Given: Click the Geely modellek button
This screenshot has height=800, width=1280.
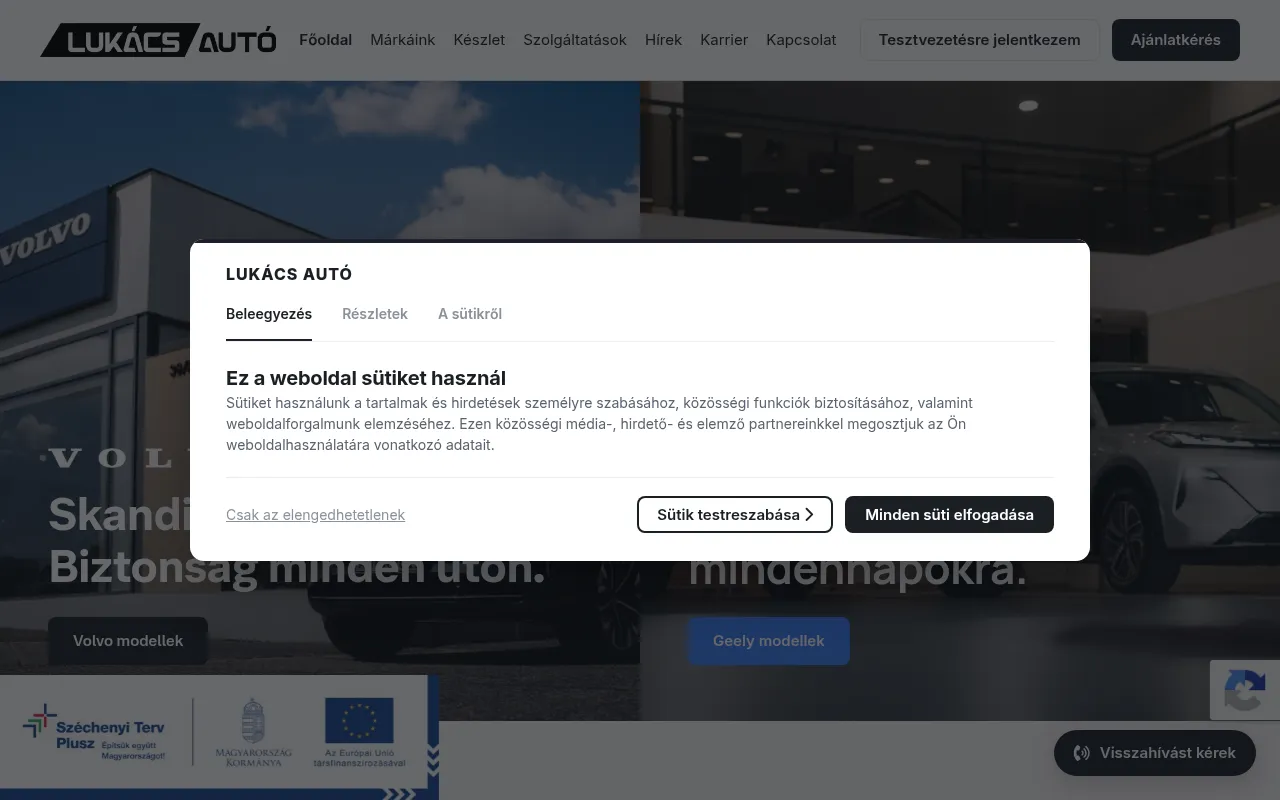Looking at the screenshot, I should coord(769,641).
